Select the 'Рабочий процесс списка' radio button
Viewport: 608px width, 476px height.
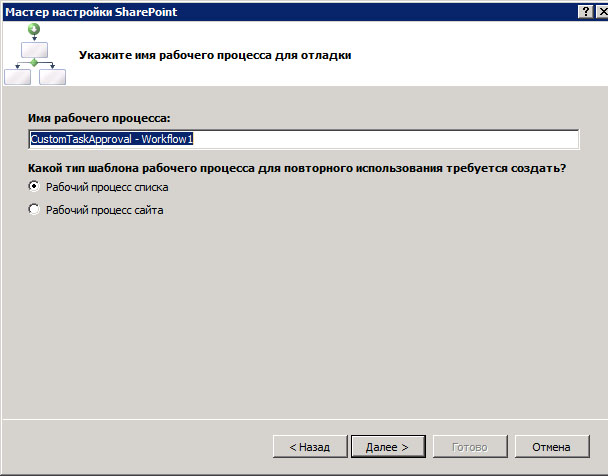34,186
